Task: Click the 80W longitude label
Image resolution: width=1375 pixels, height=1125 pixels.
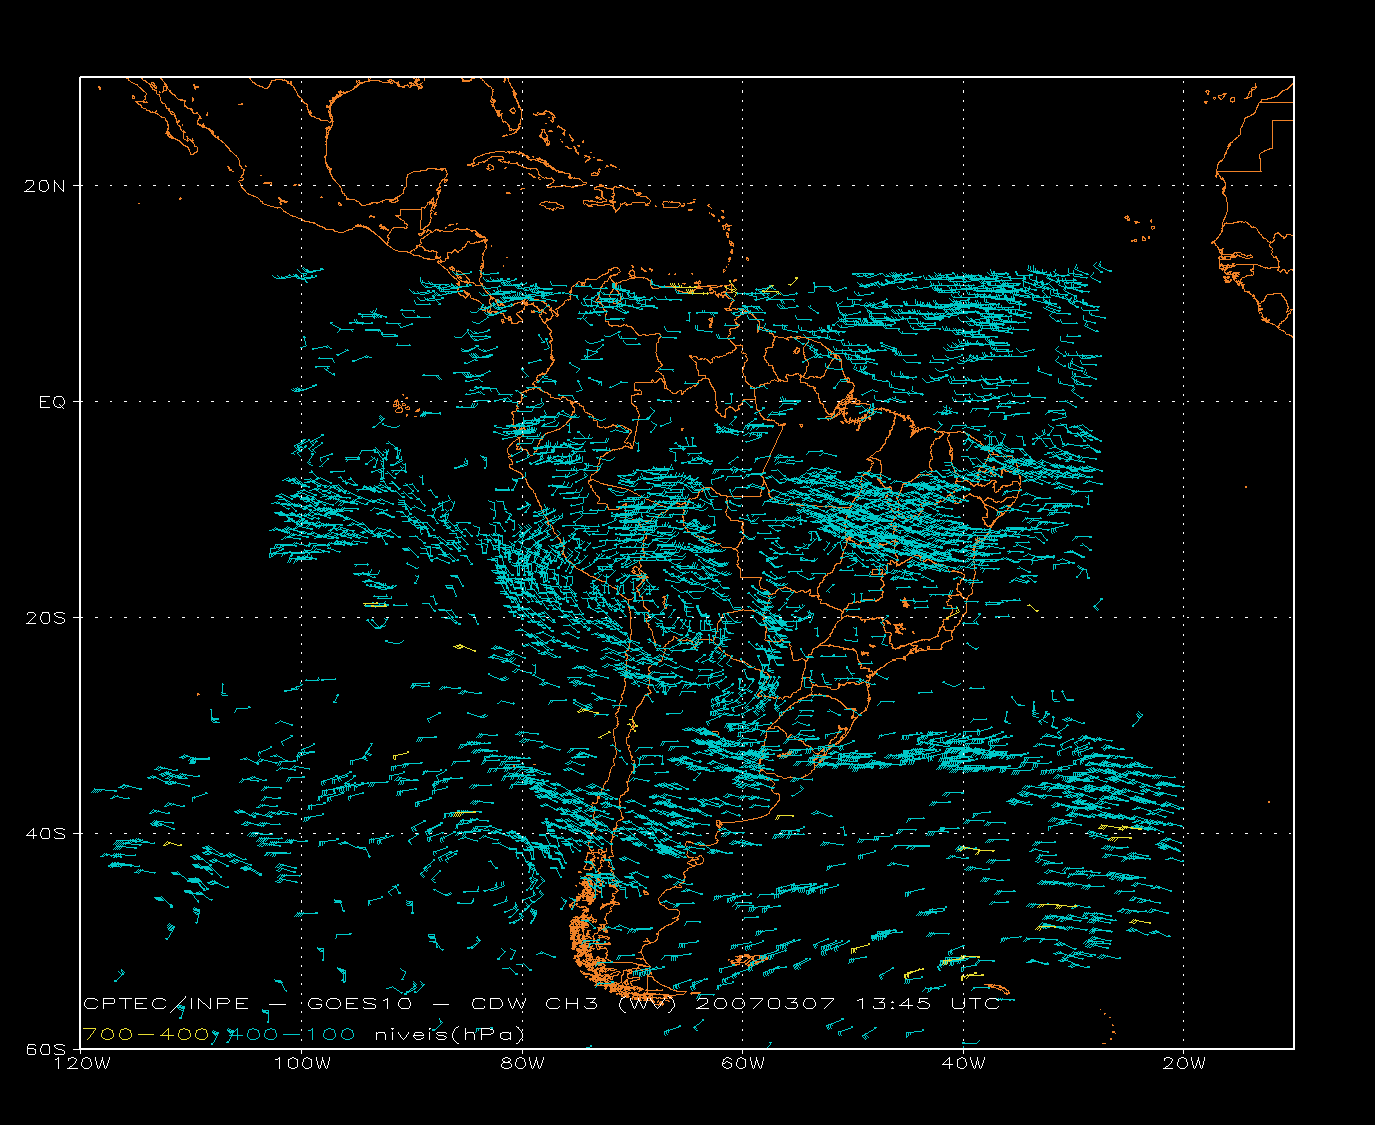Action: (x=523, y=1063)
